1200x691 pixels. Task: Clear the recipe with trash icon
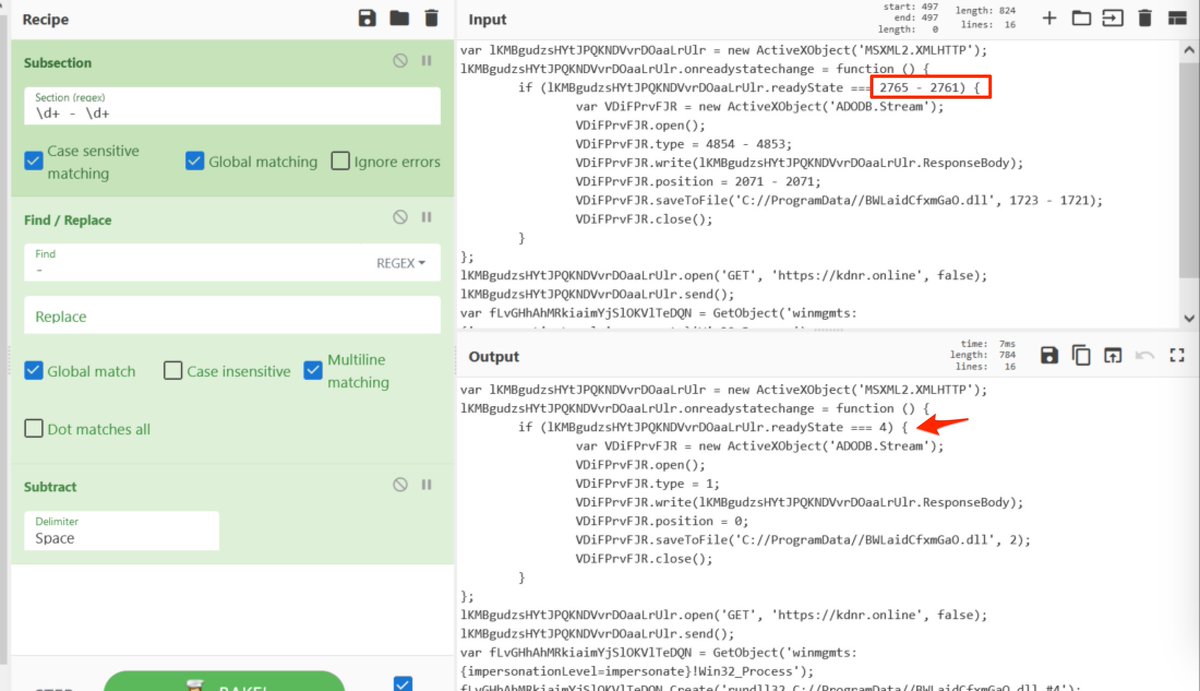tap(431, 18)
